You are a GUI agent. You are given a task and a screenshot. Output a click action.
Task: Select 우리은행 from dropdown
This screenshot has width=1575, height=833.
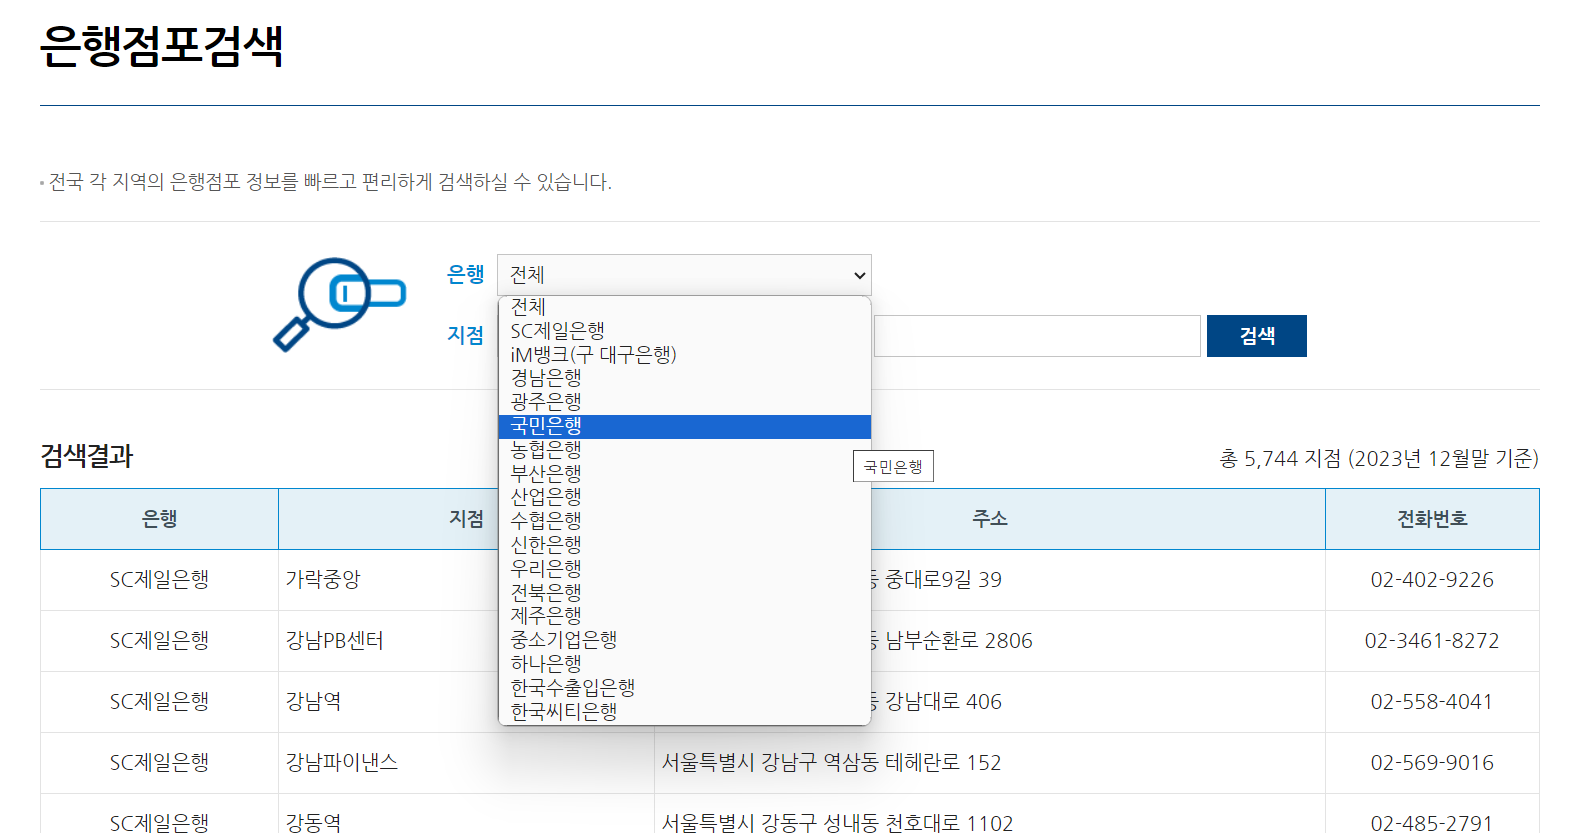click(684, 569)
